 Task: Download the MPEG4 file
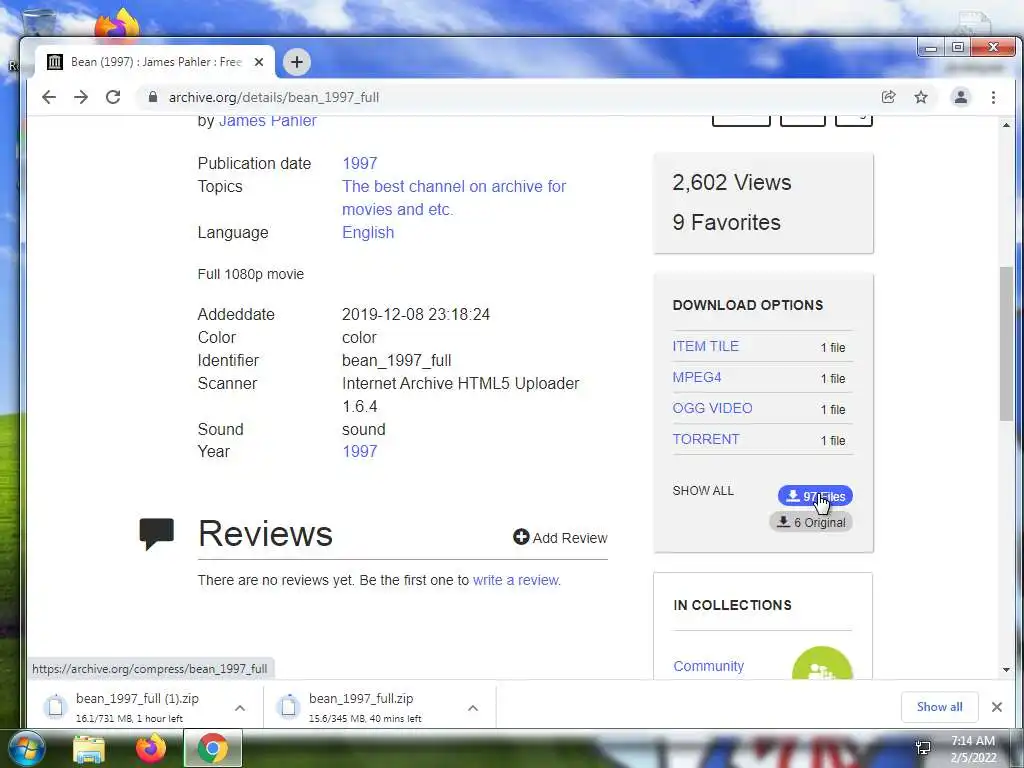(x=697, y=377)
